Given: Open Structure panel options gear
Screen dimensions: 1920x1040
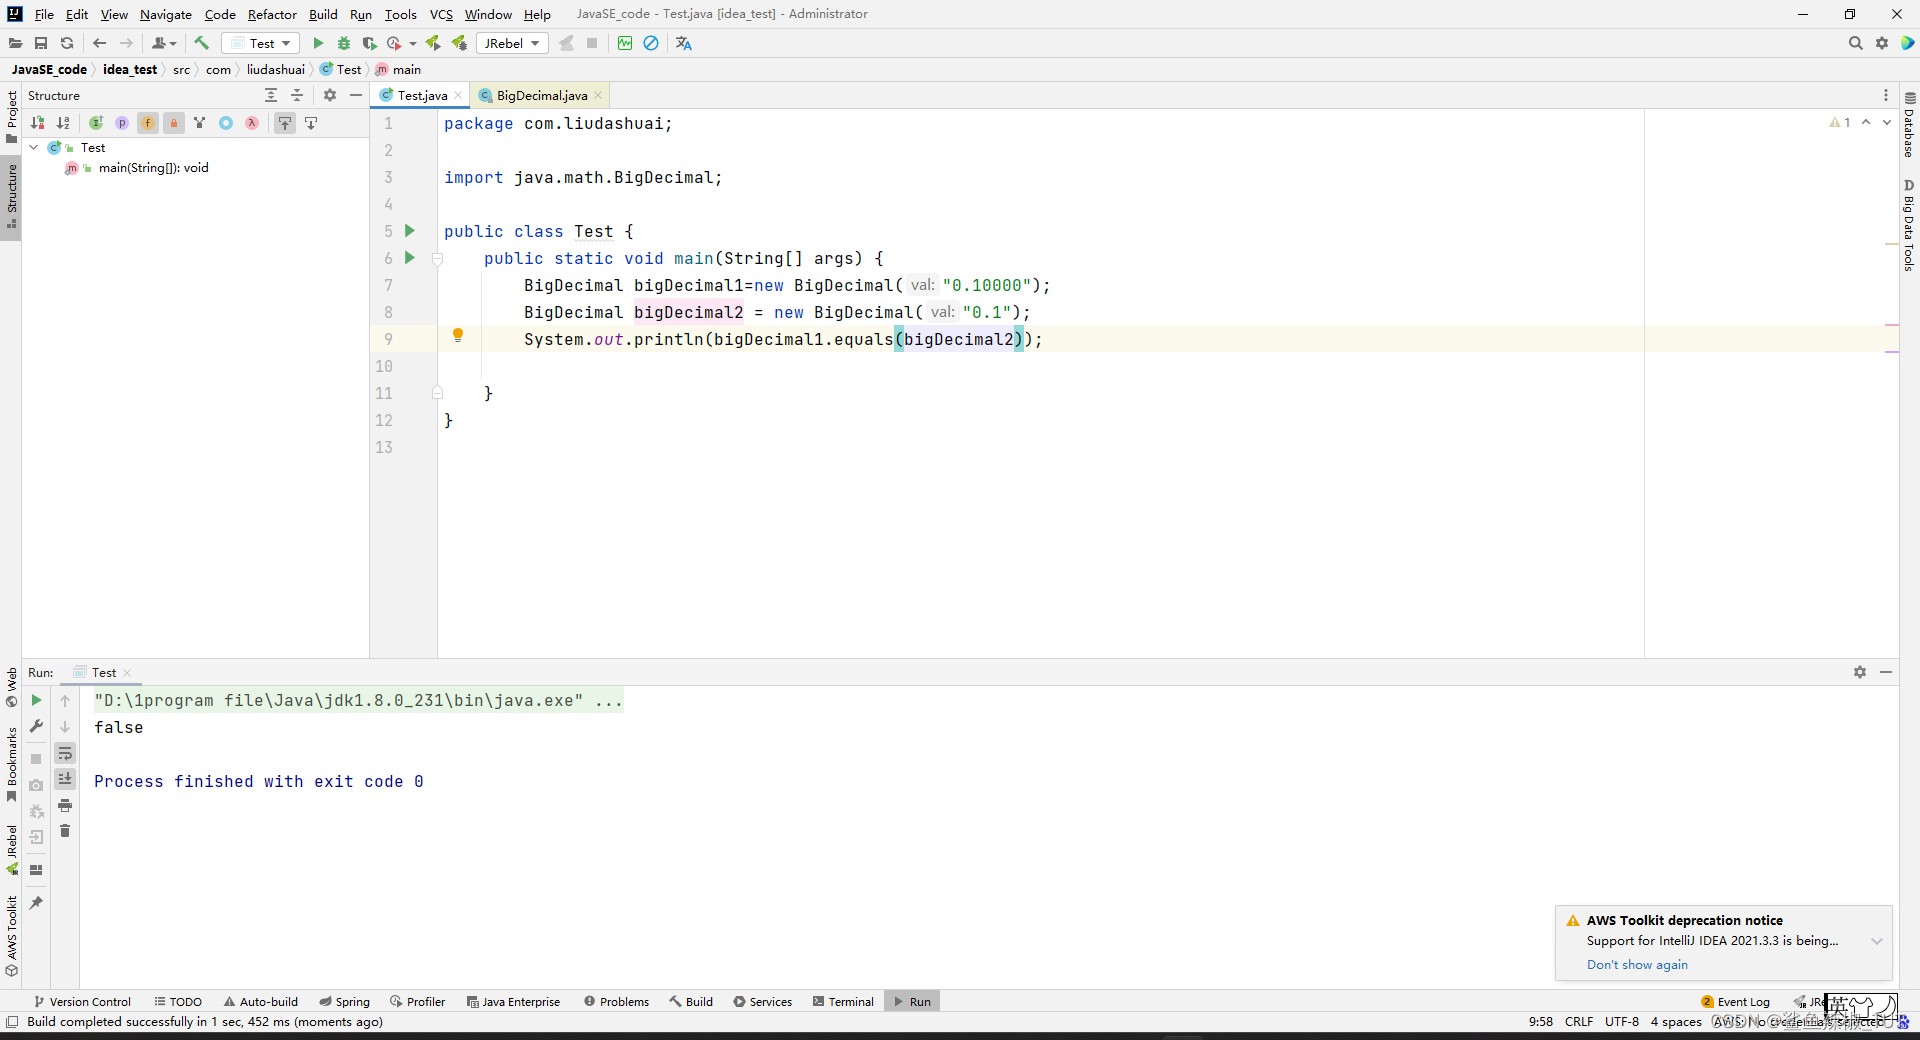Looking at the screenshot, I should point(330,95).
